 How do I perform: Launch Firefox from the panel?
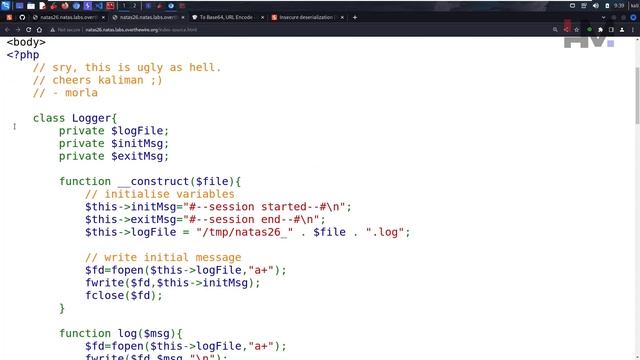tap(65, 6)
